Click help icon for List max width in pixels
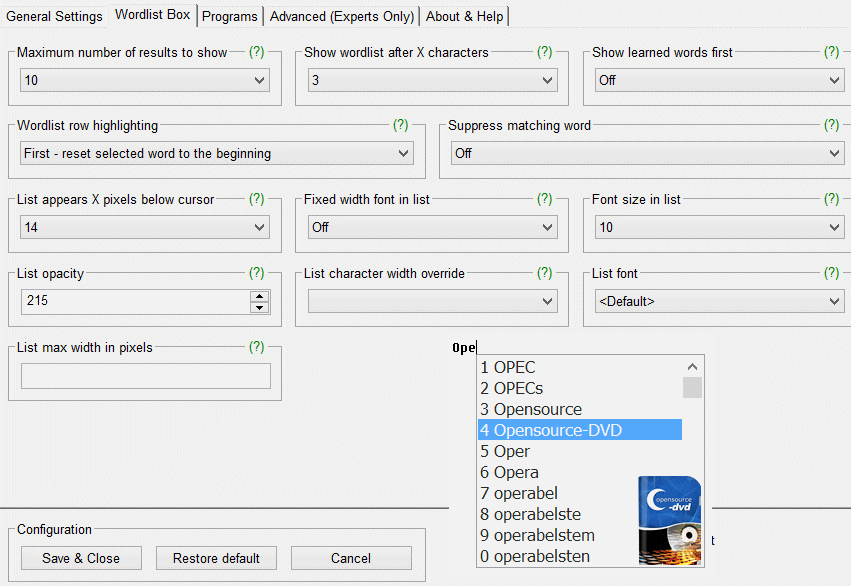 [x=257, y=347]
